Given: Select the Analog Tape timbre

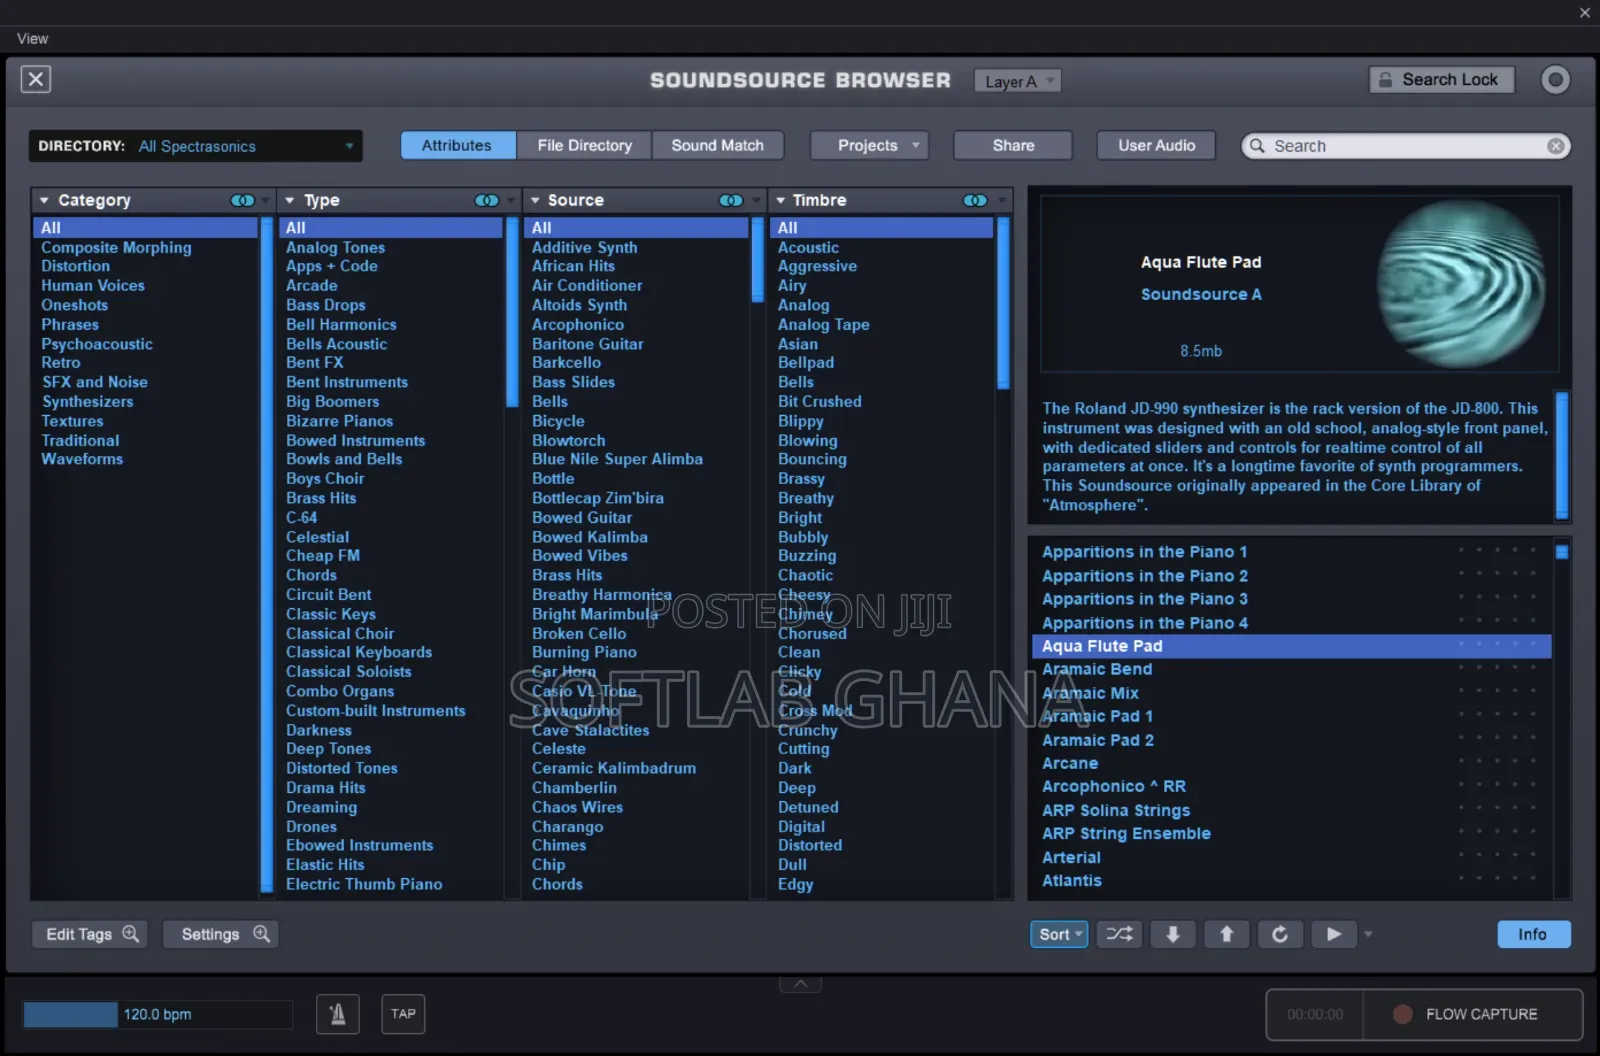Looking at the screenshot, I should (x=824, y=325).
